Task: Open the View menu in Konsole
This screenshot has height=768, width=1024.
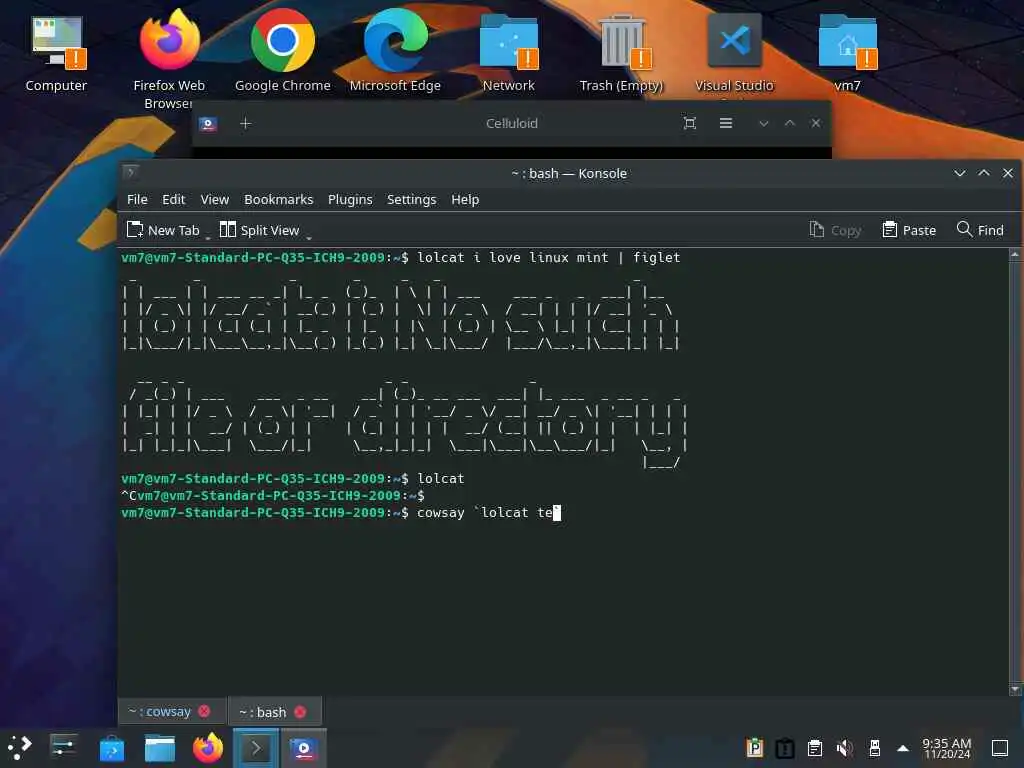Action: point(214,200)
